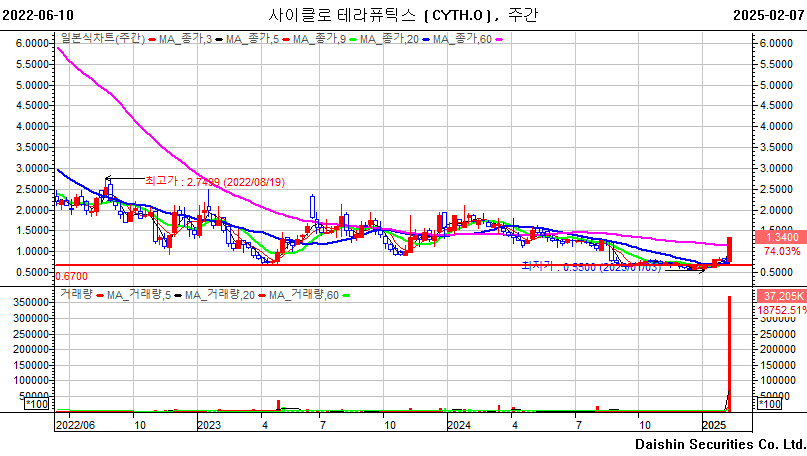Click the 74.03% change value
This screenshot has height=456, width=807.
coord(782,251)
